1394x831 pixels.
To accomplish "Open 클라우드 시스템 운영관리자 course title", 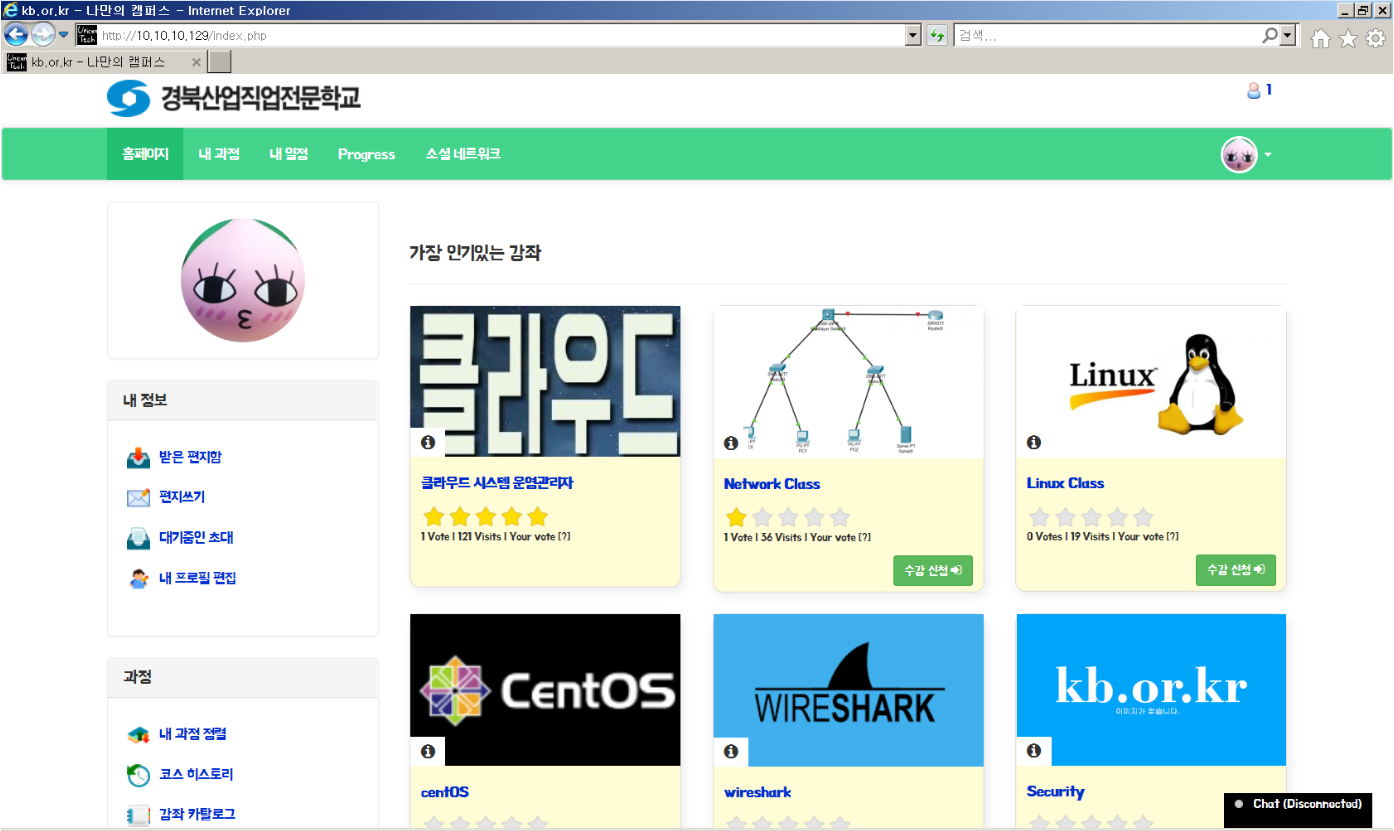I will pos(497,483).
